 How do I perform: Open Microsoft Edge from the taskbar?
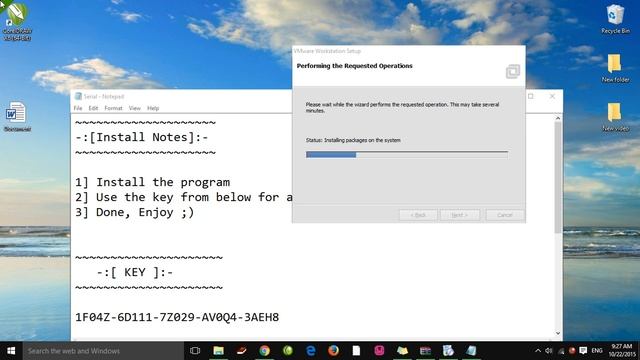tap(311, 351)
